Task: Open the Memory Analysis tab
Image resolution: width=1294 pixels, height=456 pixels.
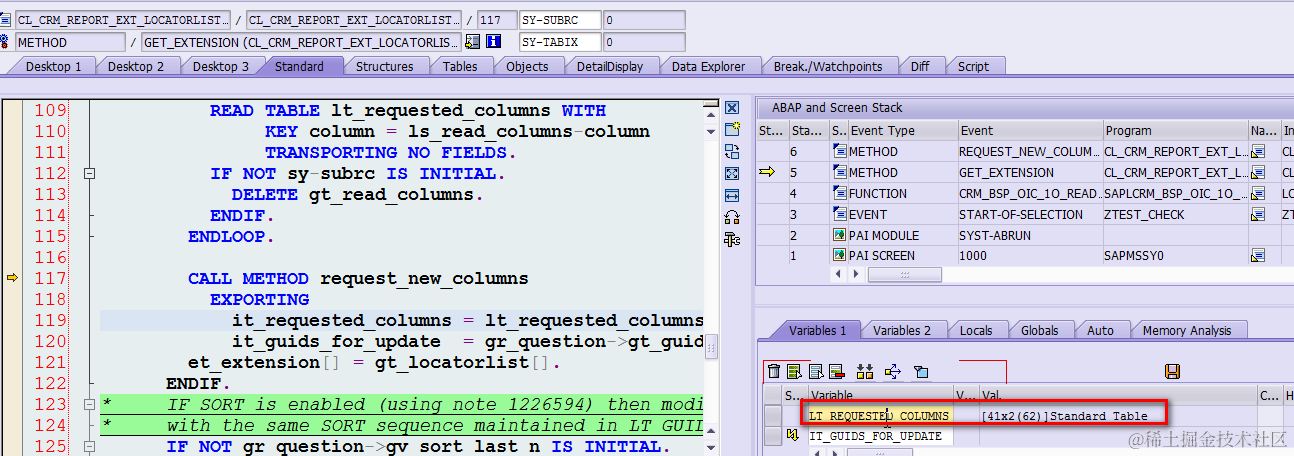Action: [x=1186, y=330]
